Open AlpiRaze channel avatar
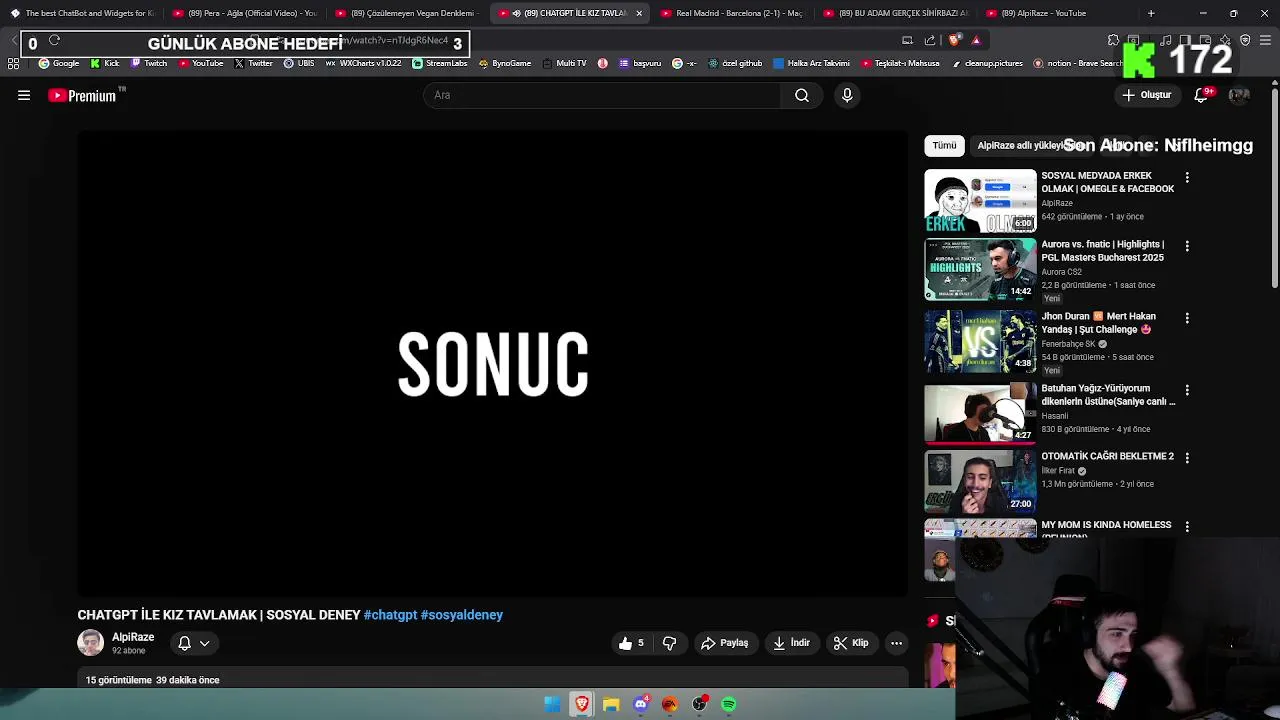 [x=90, y=643]
